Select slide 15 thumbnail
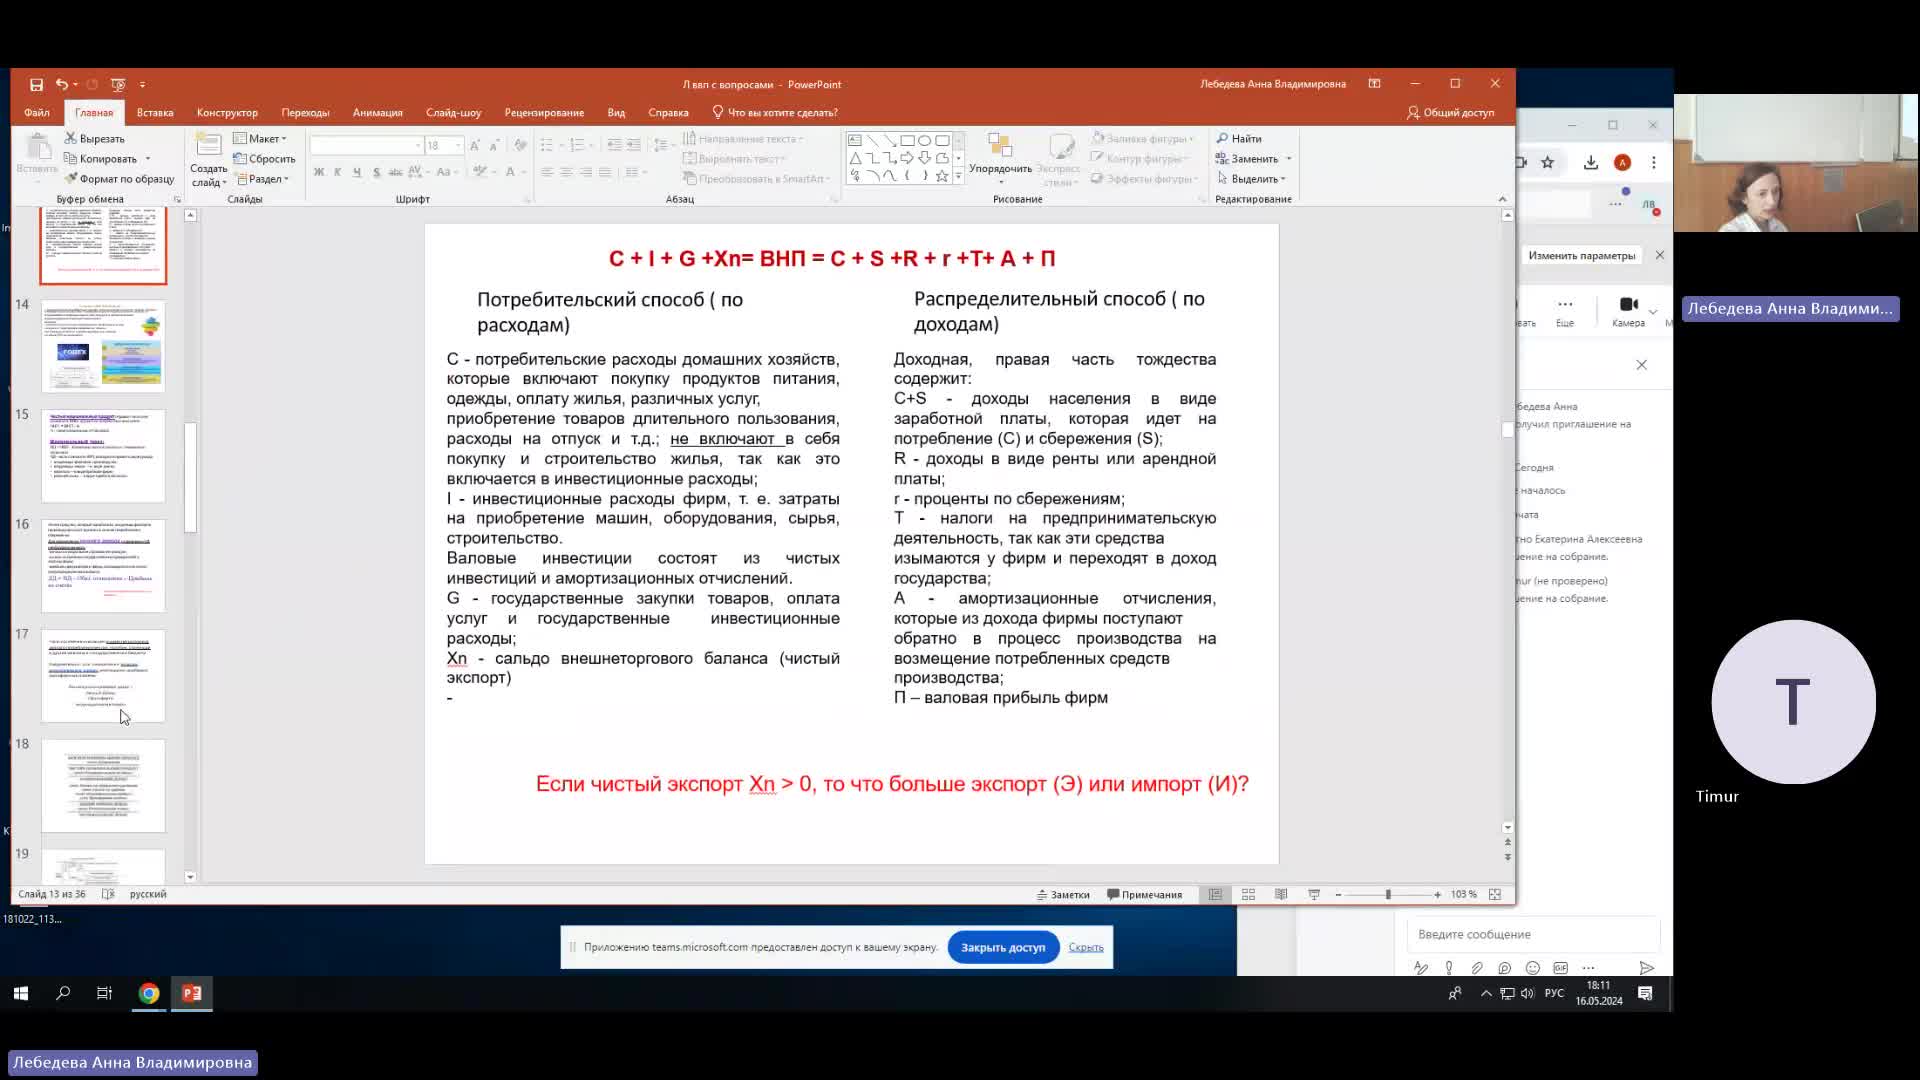The image size is (1920, 1080). pos(103,456)
